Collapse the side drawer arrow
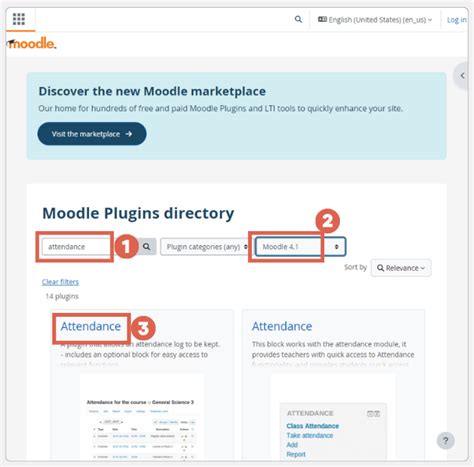Screen dimensions: 474x467 462,76
